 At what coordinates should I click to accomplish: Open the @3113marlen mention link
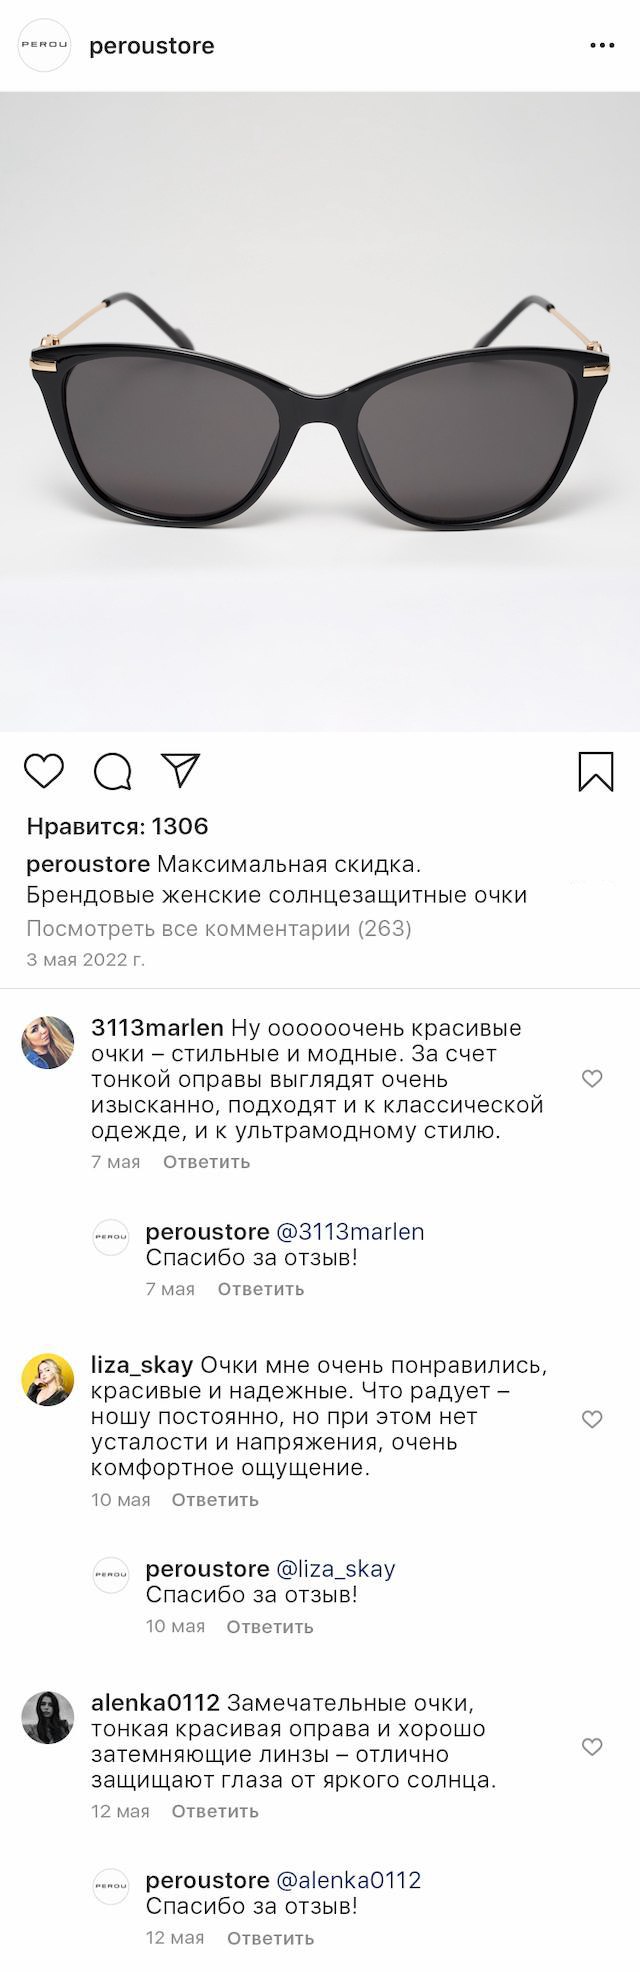[350, 1232]
